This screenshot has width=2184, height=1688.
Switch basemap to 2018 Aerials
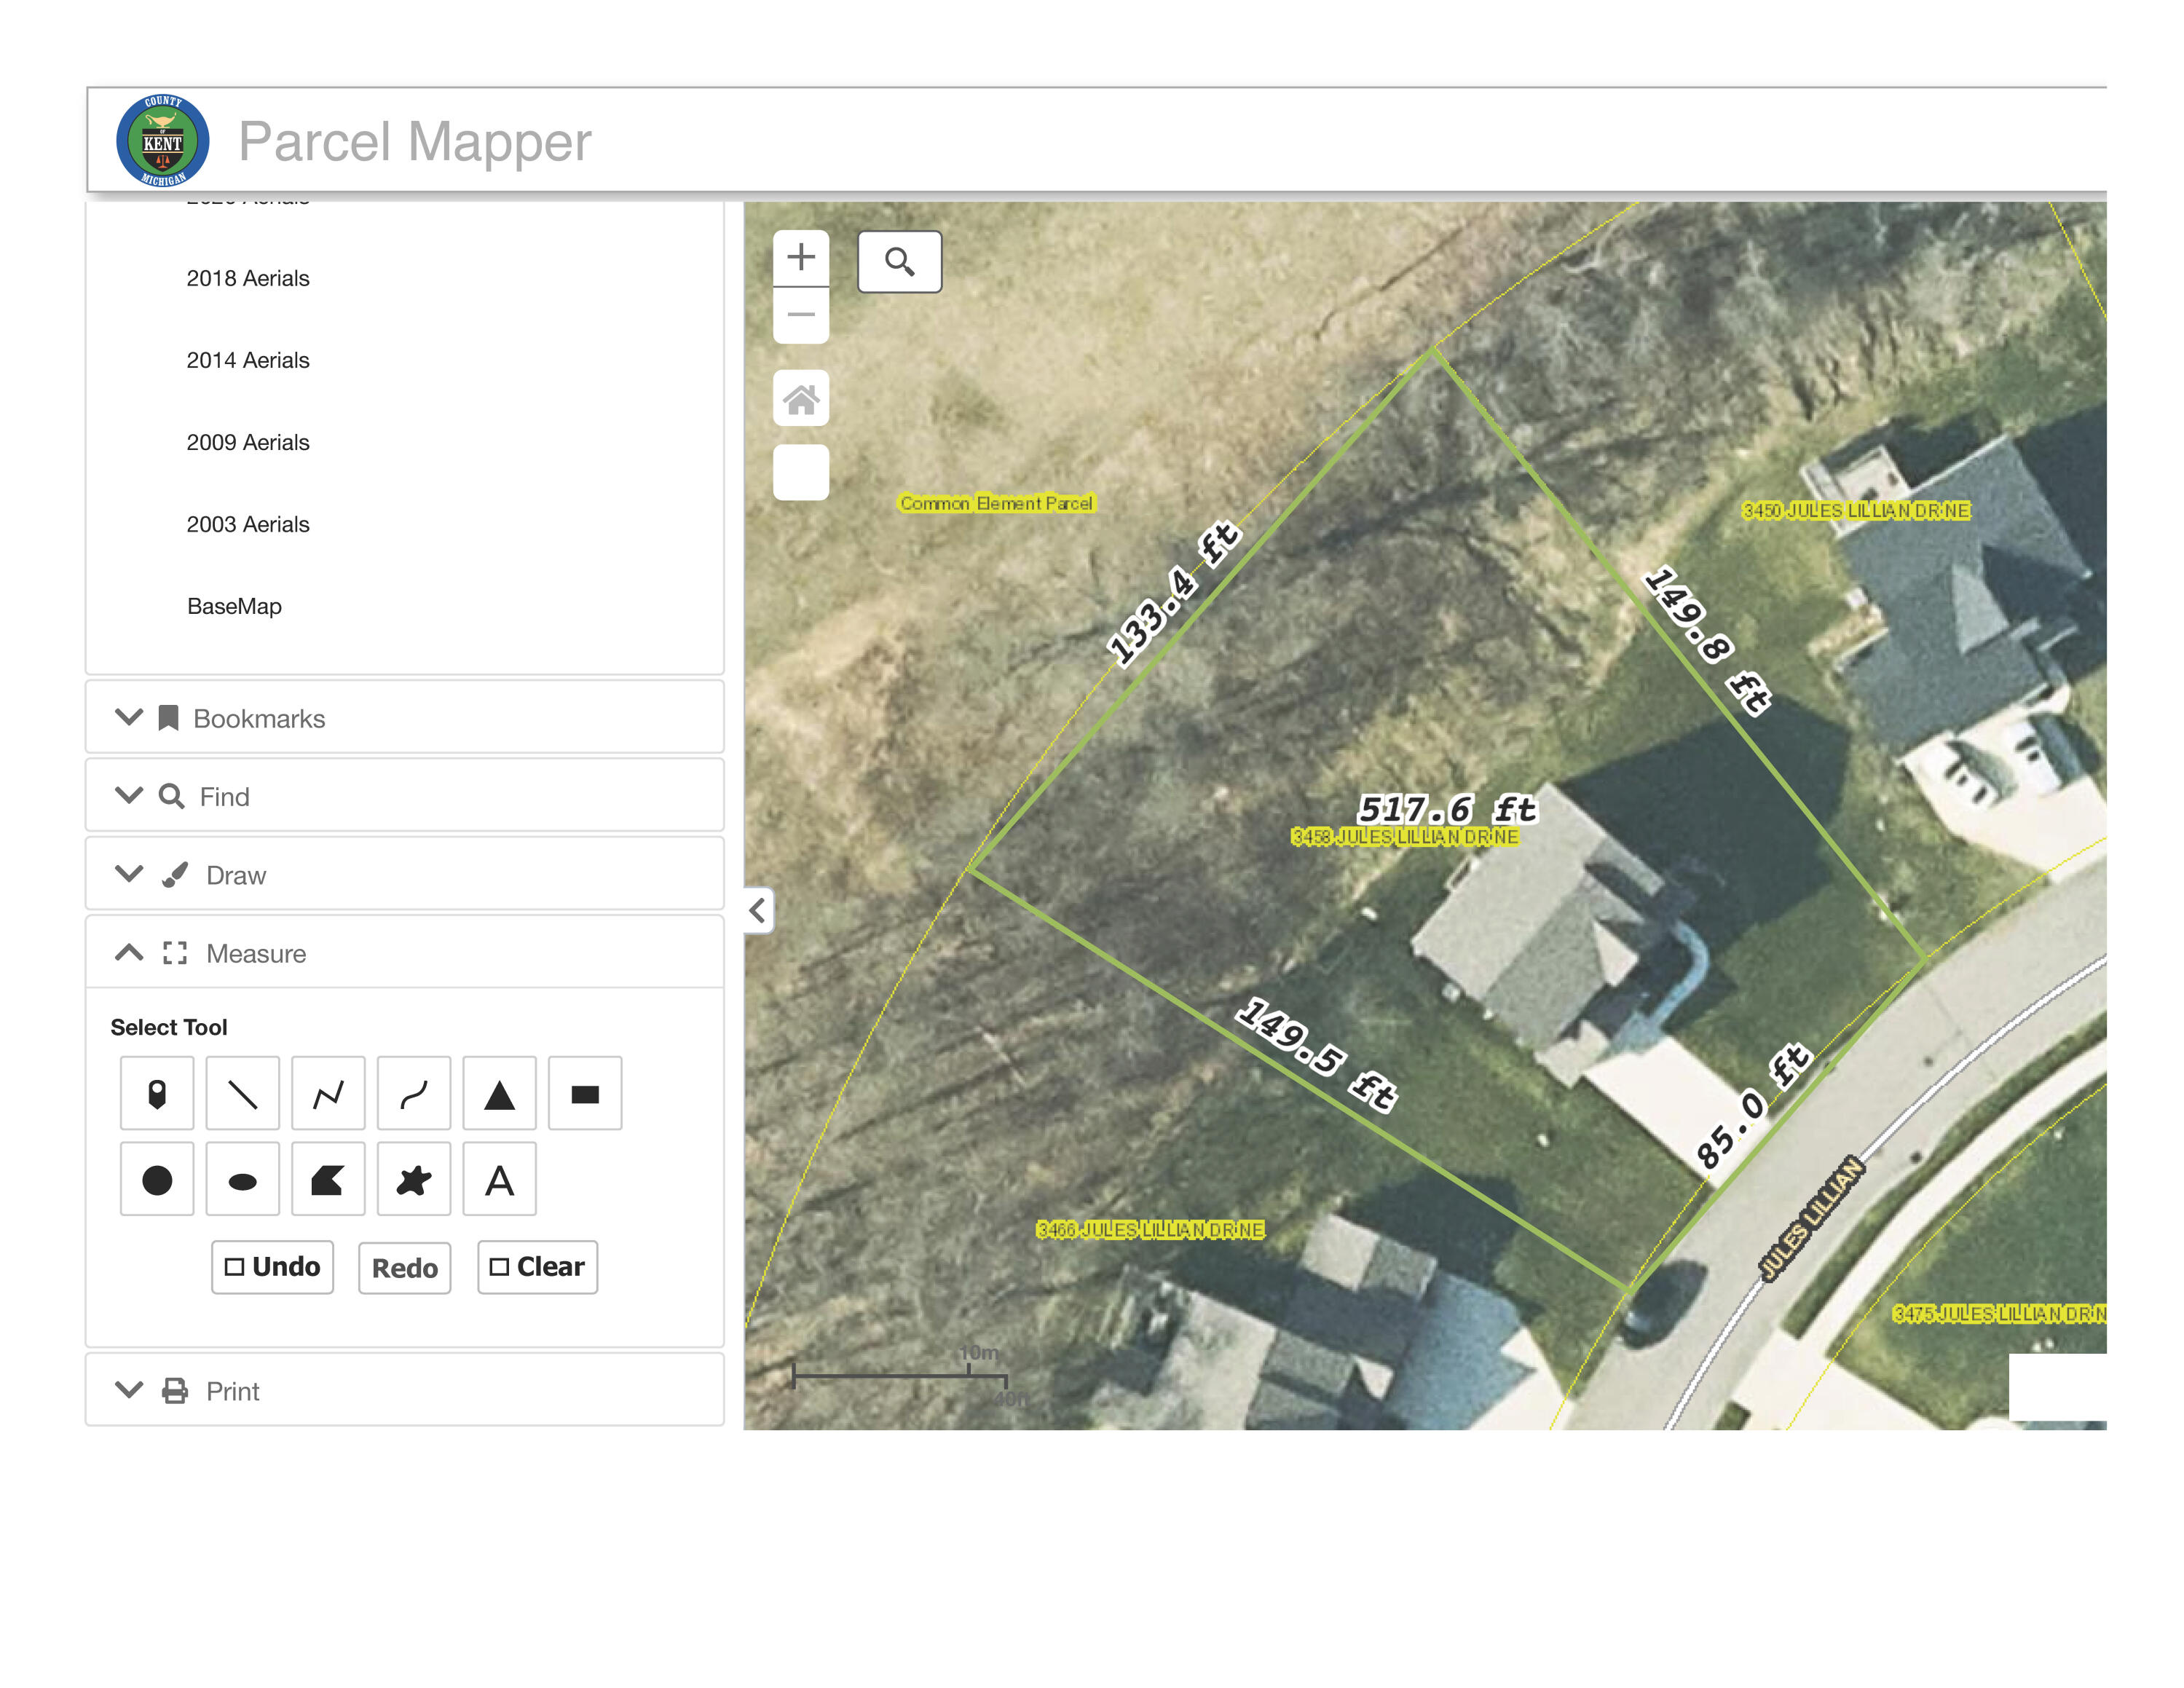(248, 278)
